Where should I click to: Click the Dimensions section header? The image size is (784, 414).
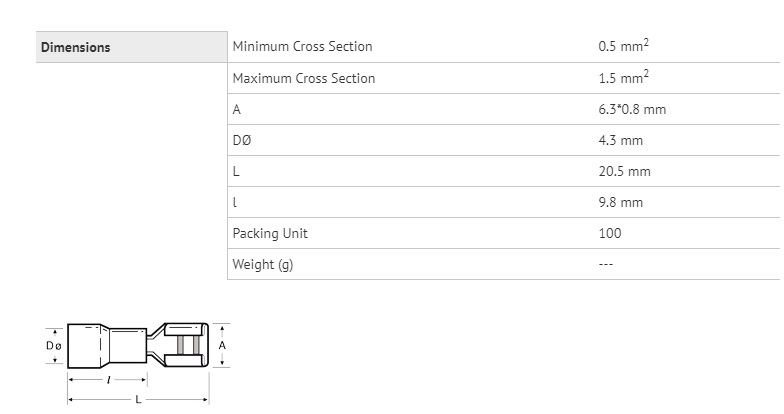(x=76, y=48)
